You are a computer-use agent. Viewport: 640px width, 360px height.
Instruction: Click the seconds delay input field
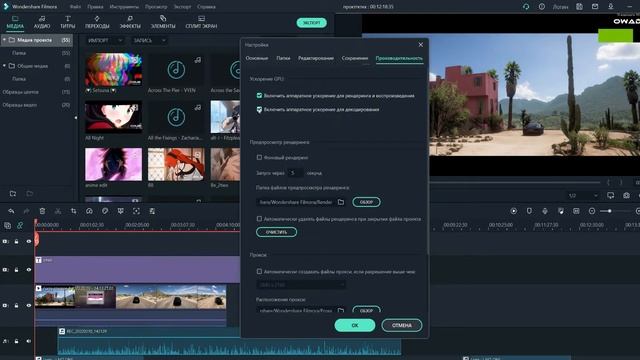click(x=295, y=173)
